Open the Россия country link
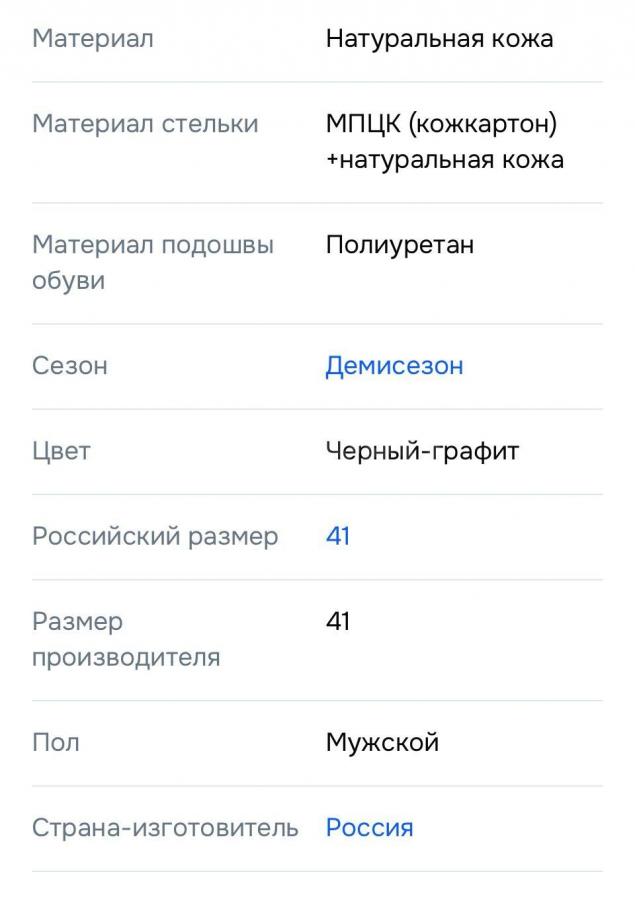 click(x=369, y=828)
